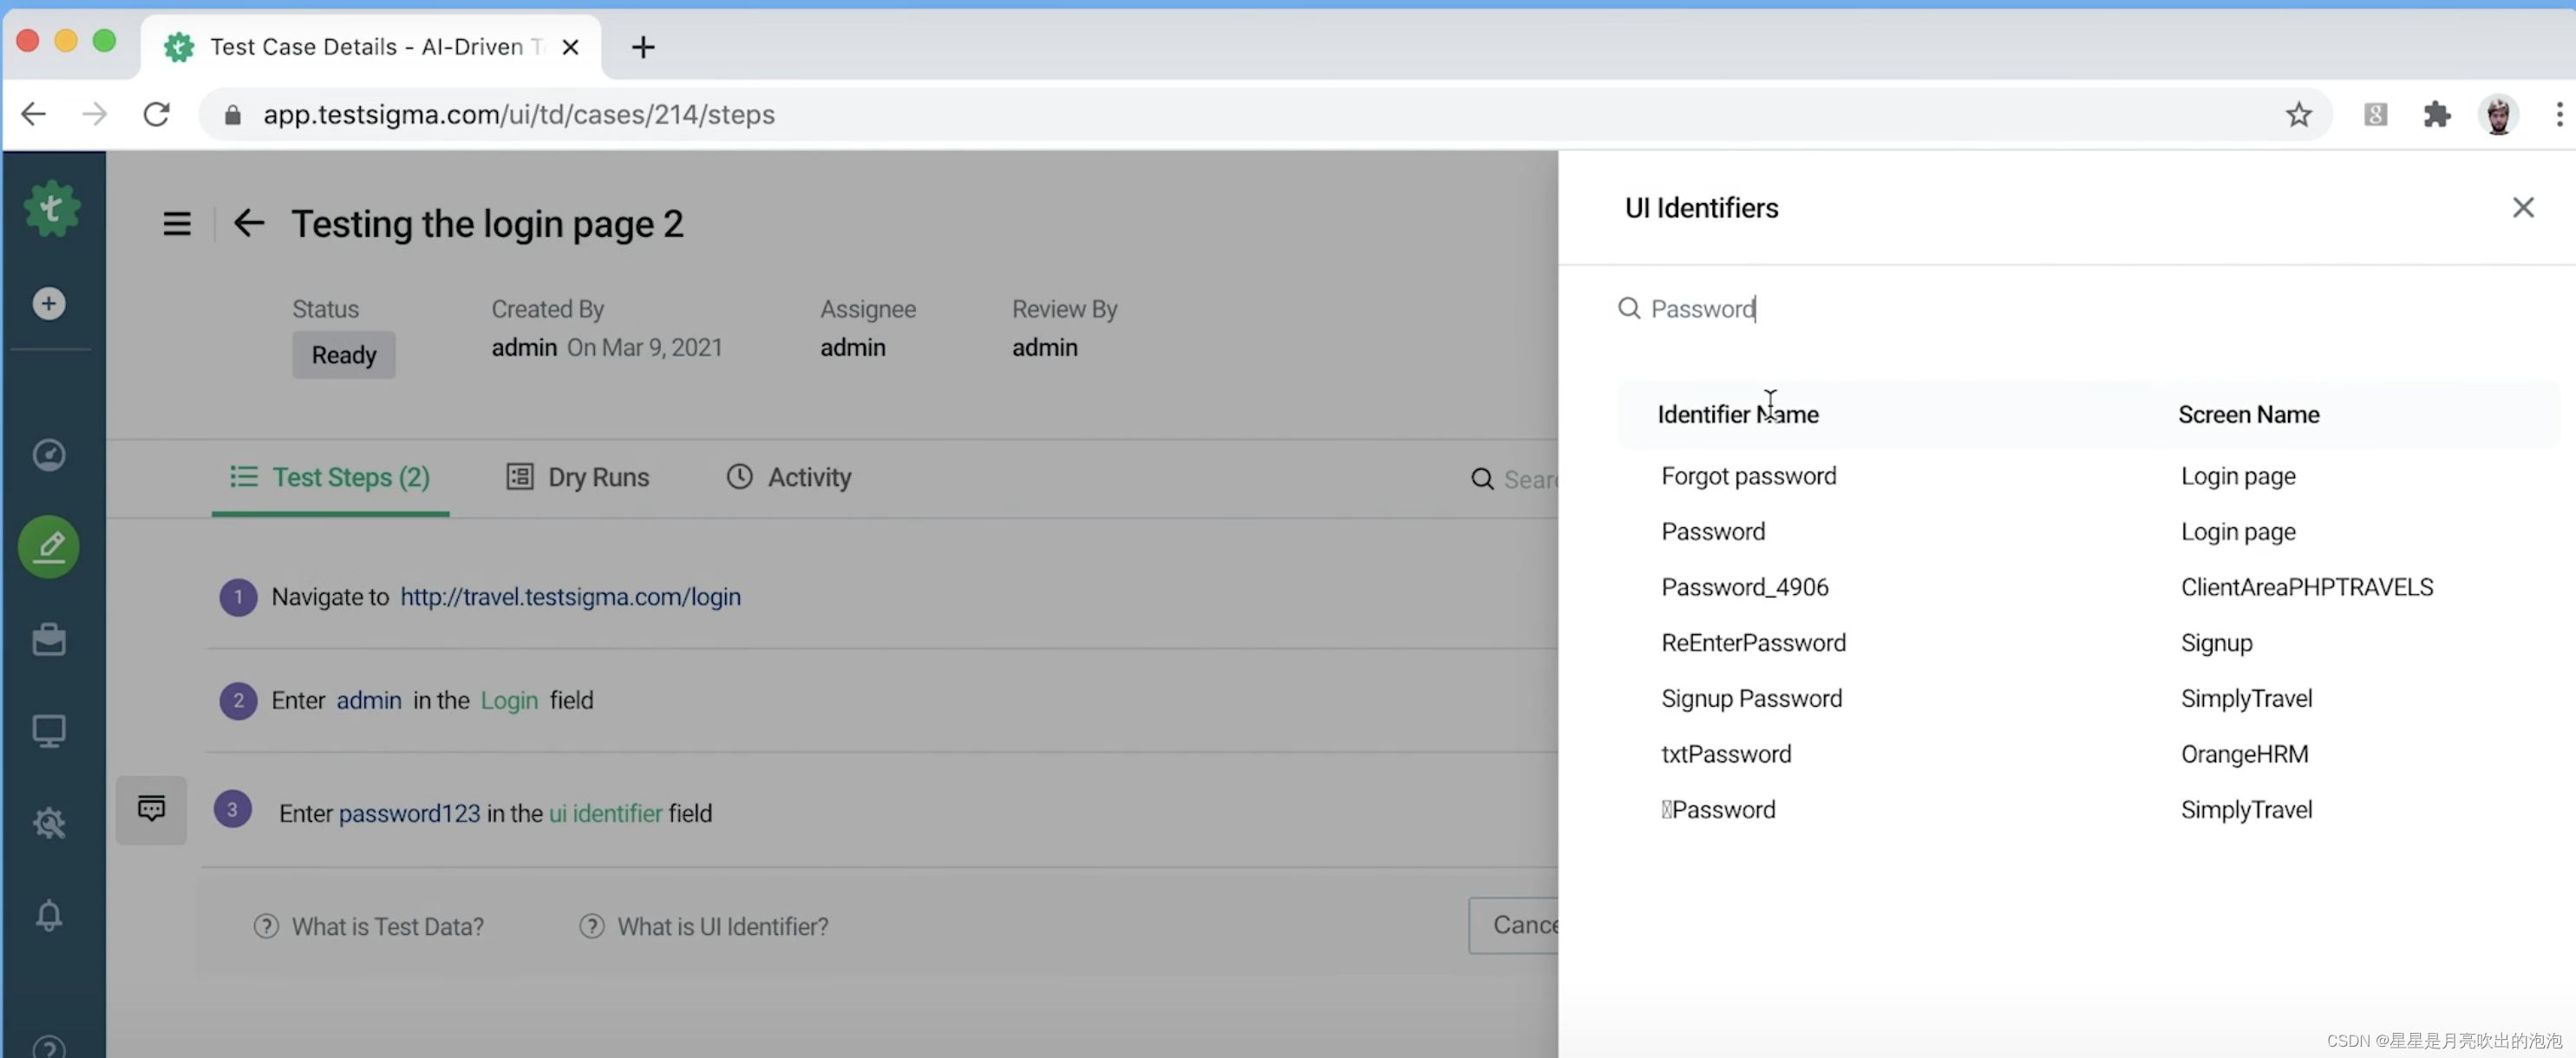
Task: Bookmark page with the star icon
Action: (2298, 115)
